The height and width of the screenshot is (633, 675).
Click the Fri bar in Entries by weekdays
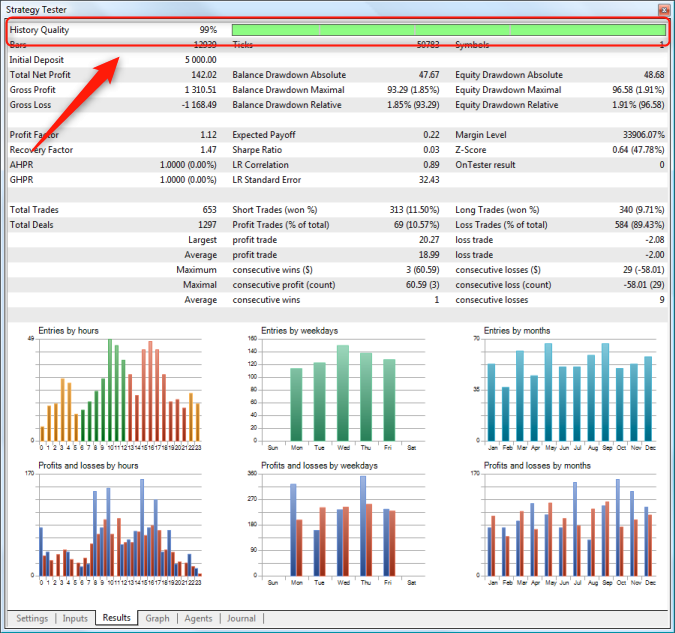point(389,400)
